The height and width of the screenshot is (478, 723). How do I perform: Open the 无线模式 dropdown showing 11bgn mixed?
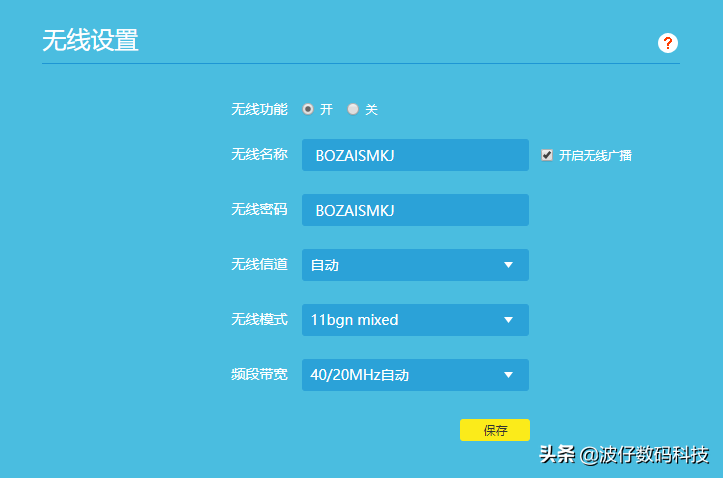[x=415, y=320]
